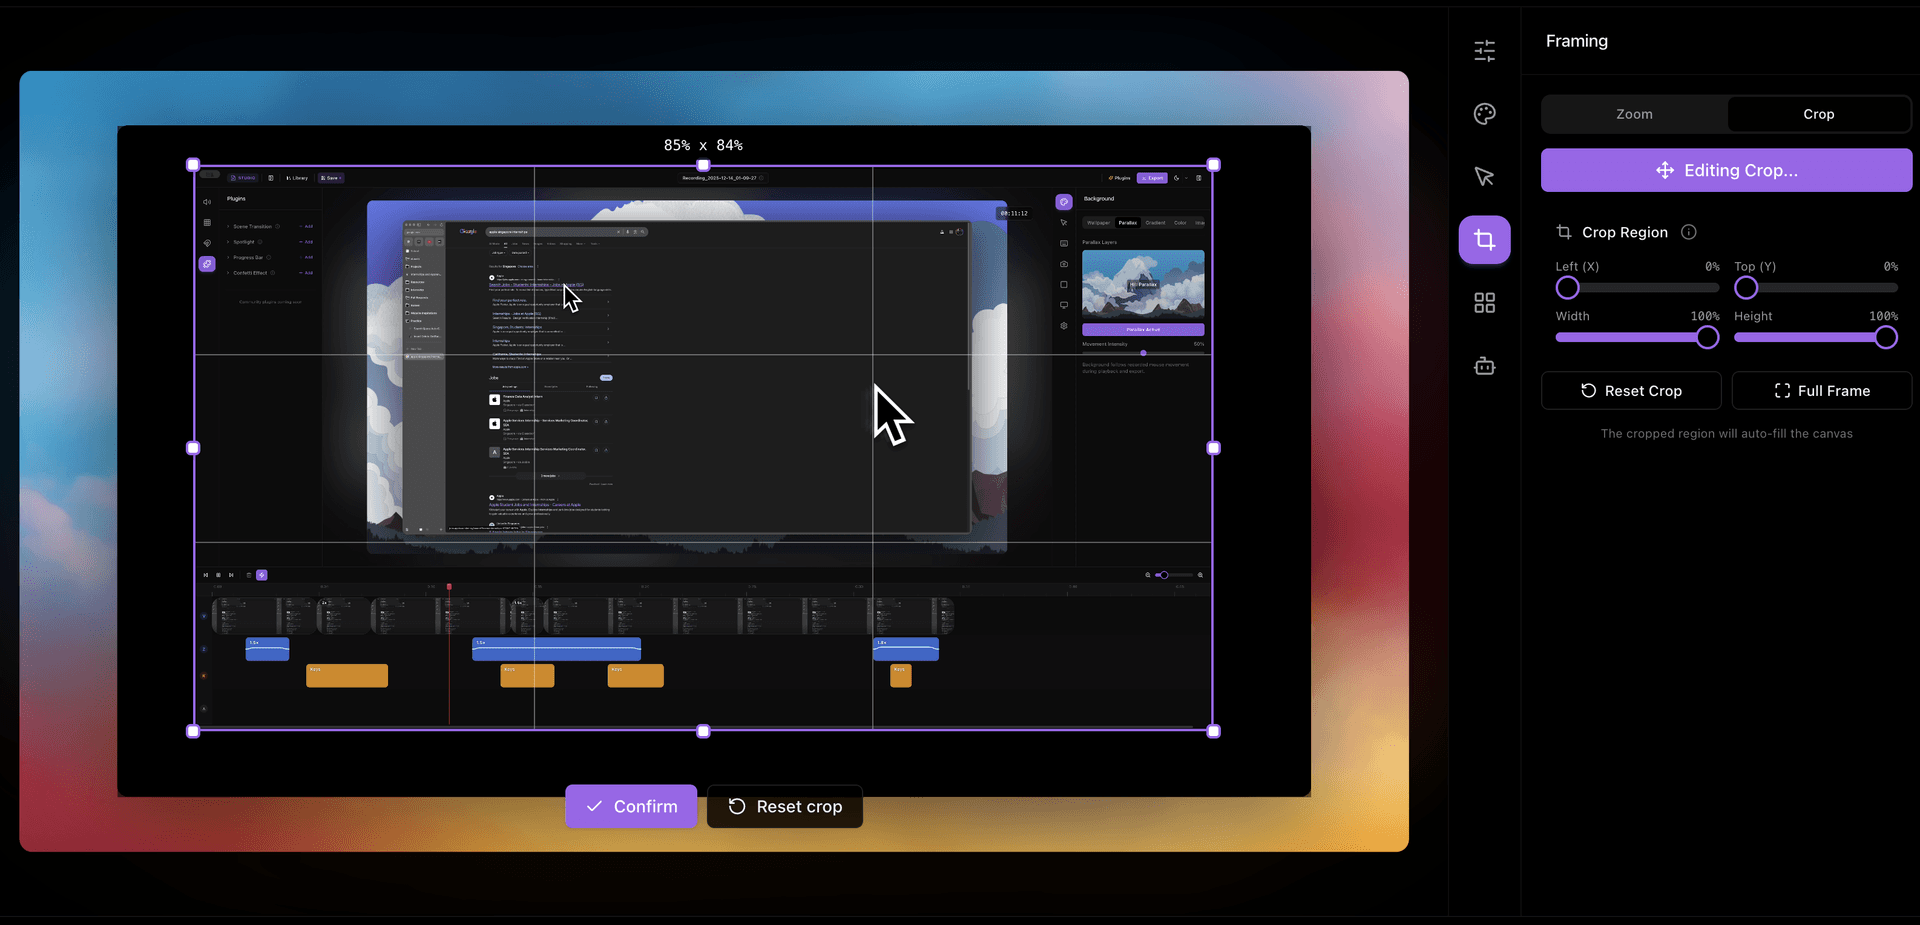
Task: Click the Top (Y) slider handle
Action: pos(1746,288)
